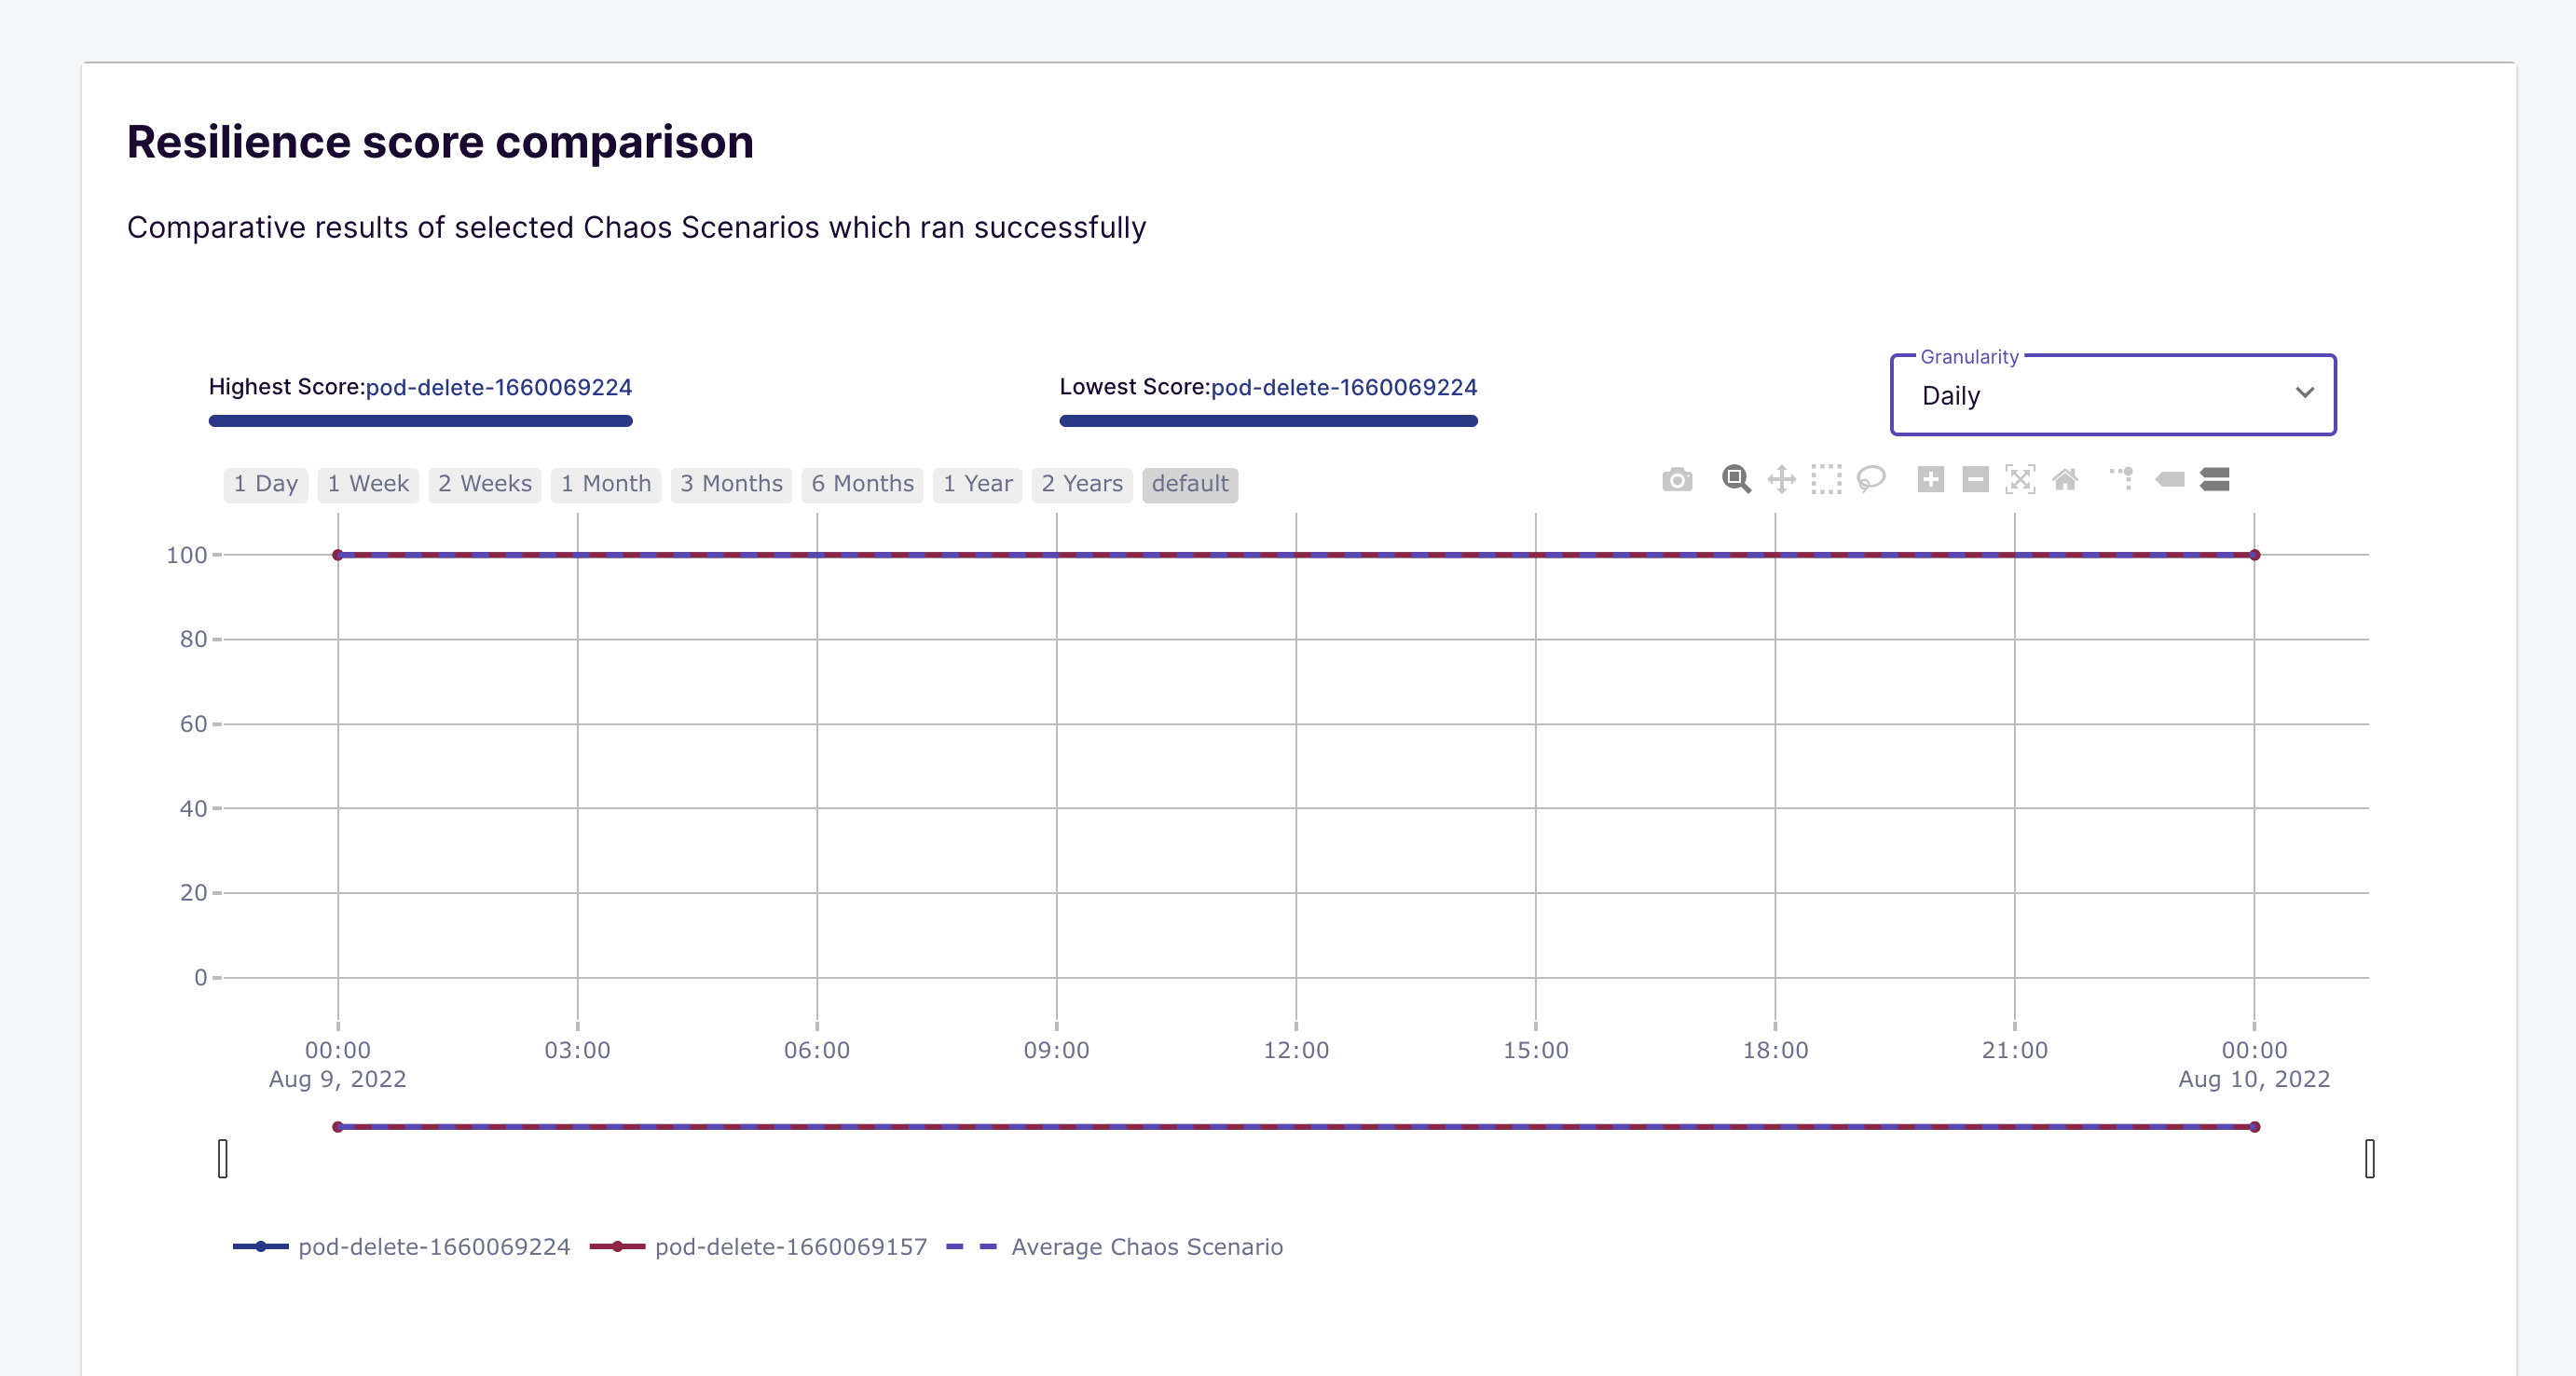Toggle spike lines icon
2576x1376 pixels.
coord(2122,480)
